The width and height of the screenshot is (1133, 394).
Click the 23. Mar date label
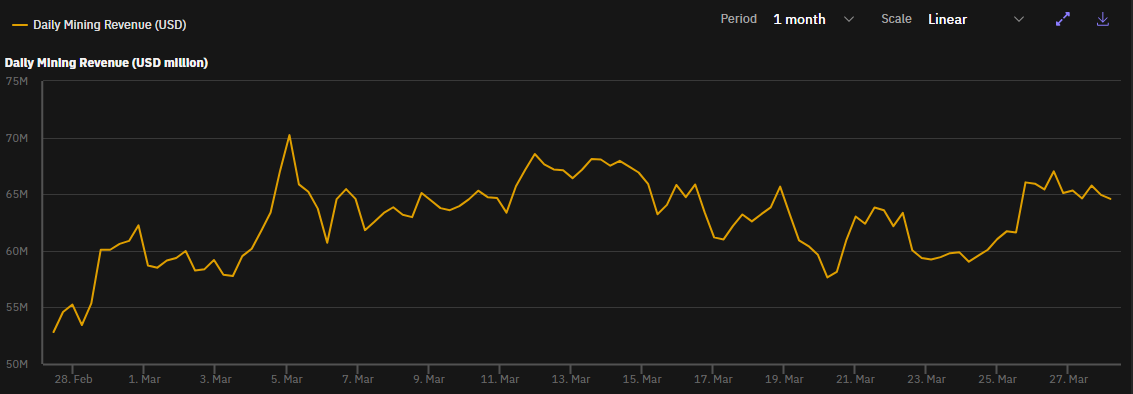coord(925,380)
